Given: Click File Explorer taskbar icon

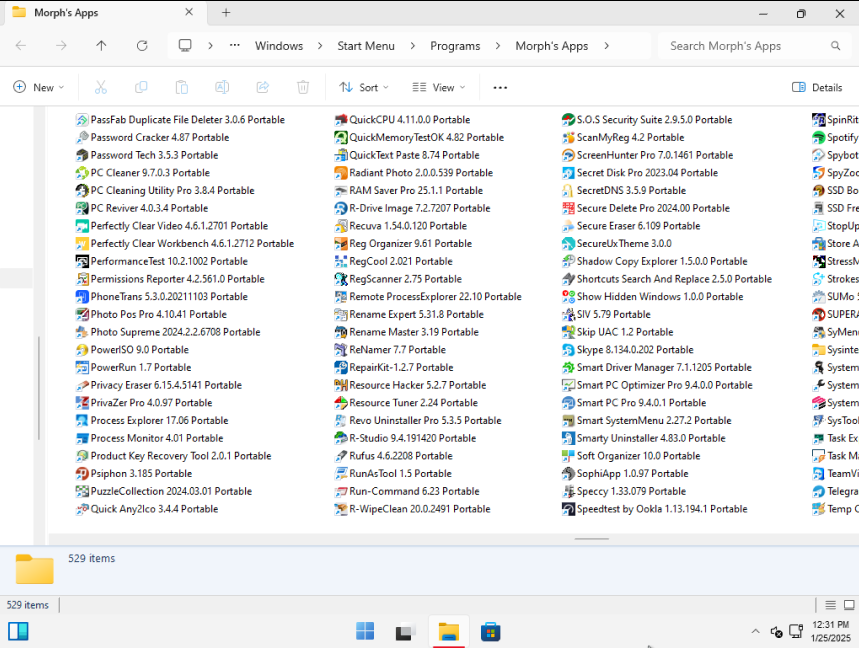Looking at the screenshot, I should click(449, 632).
